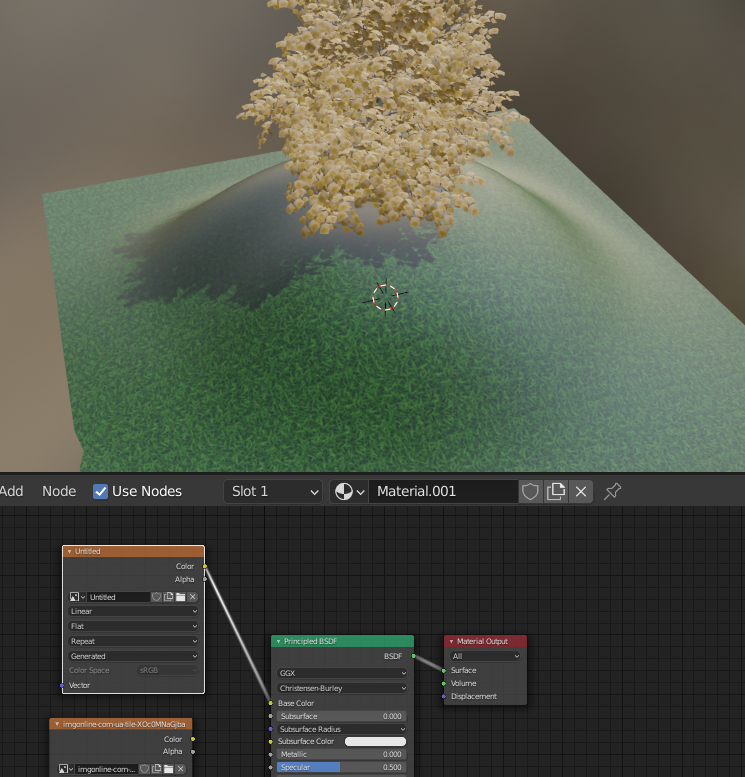Change the Linear interpolation dropdown
The width and height of the screenshot is (745, 777).
tap(133, 611)
